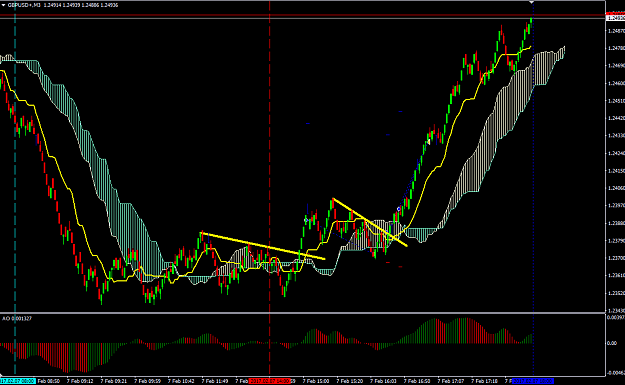Screen dimensions: 625x385
Task: Select the longer, shallow yellow trendline
Action: (x=263, y=246)
